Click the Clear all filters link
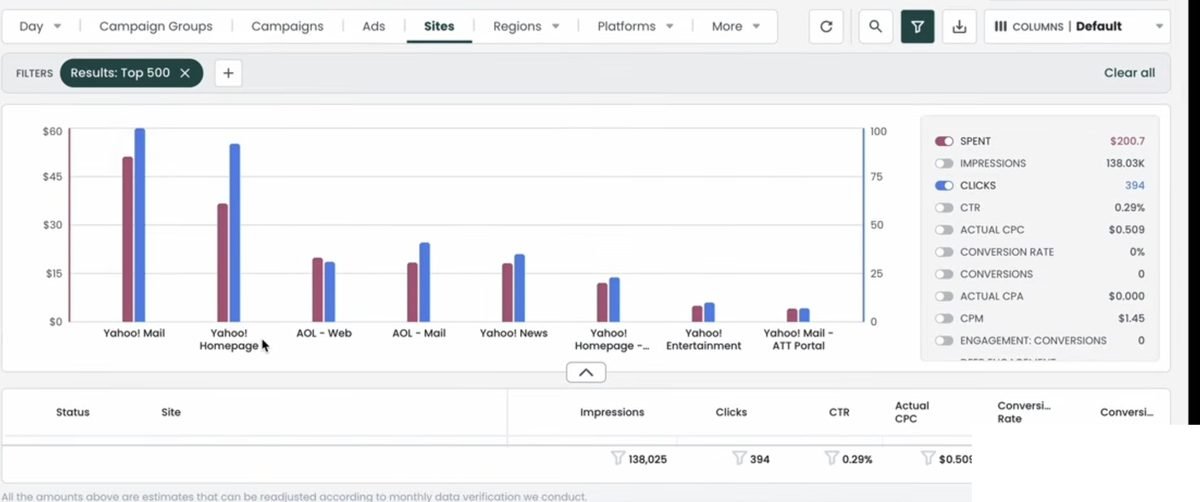Image resolution: width=1200 pixels, height=502 pixels. 1129,73
